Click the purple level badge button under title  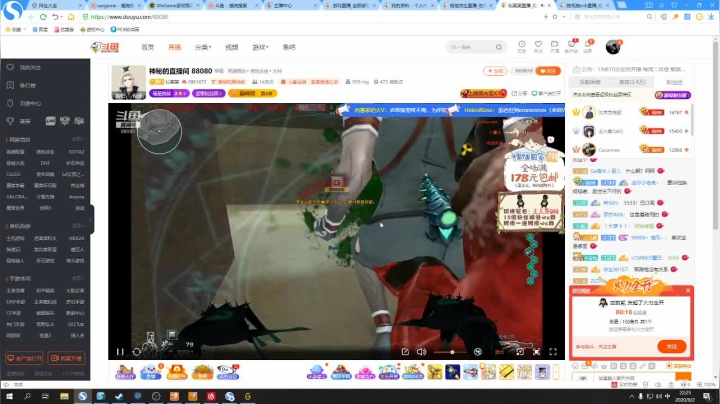(169, 93)
